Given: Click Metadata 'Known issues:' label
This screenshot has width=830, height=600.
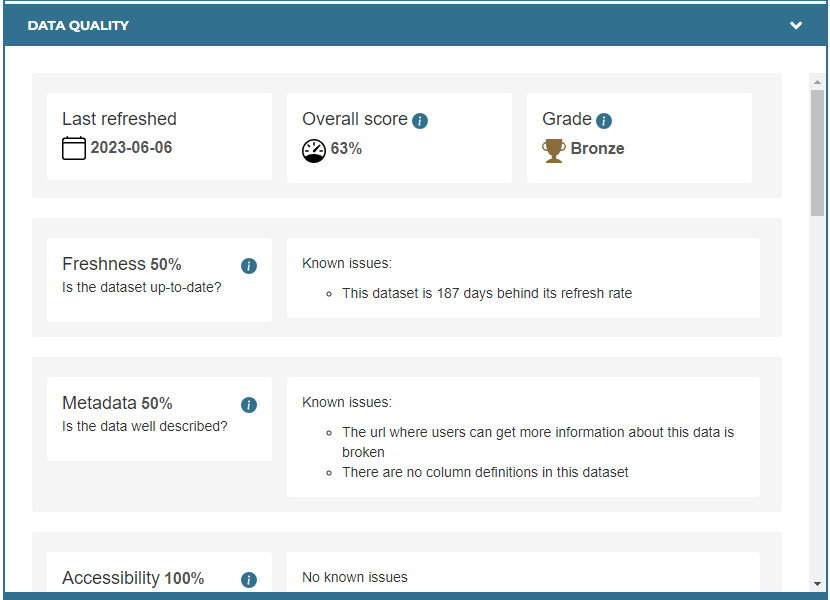Looking at the screenshot, I should (347, 402).
